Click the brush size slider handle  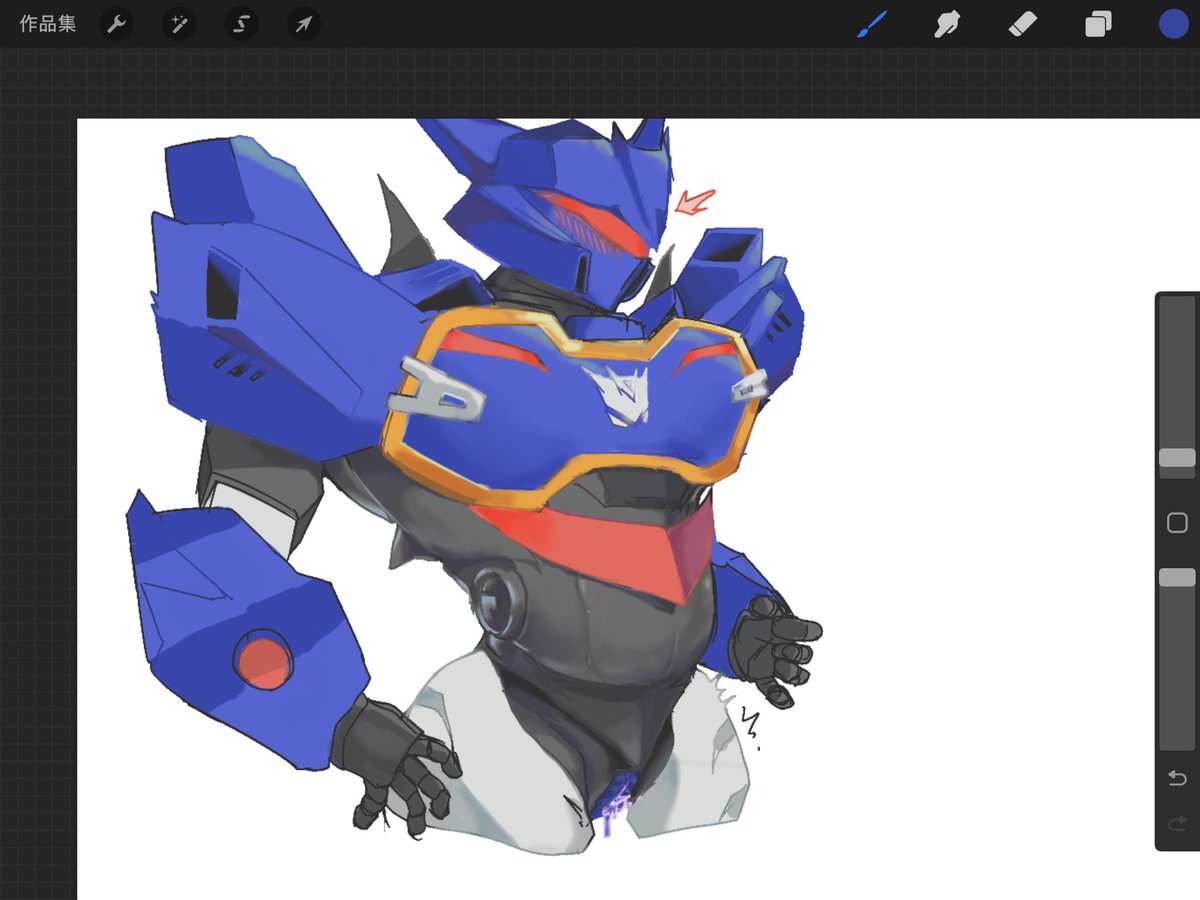click(x=1177, y=457)
